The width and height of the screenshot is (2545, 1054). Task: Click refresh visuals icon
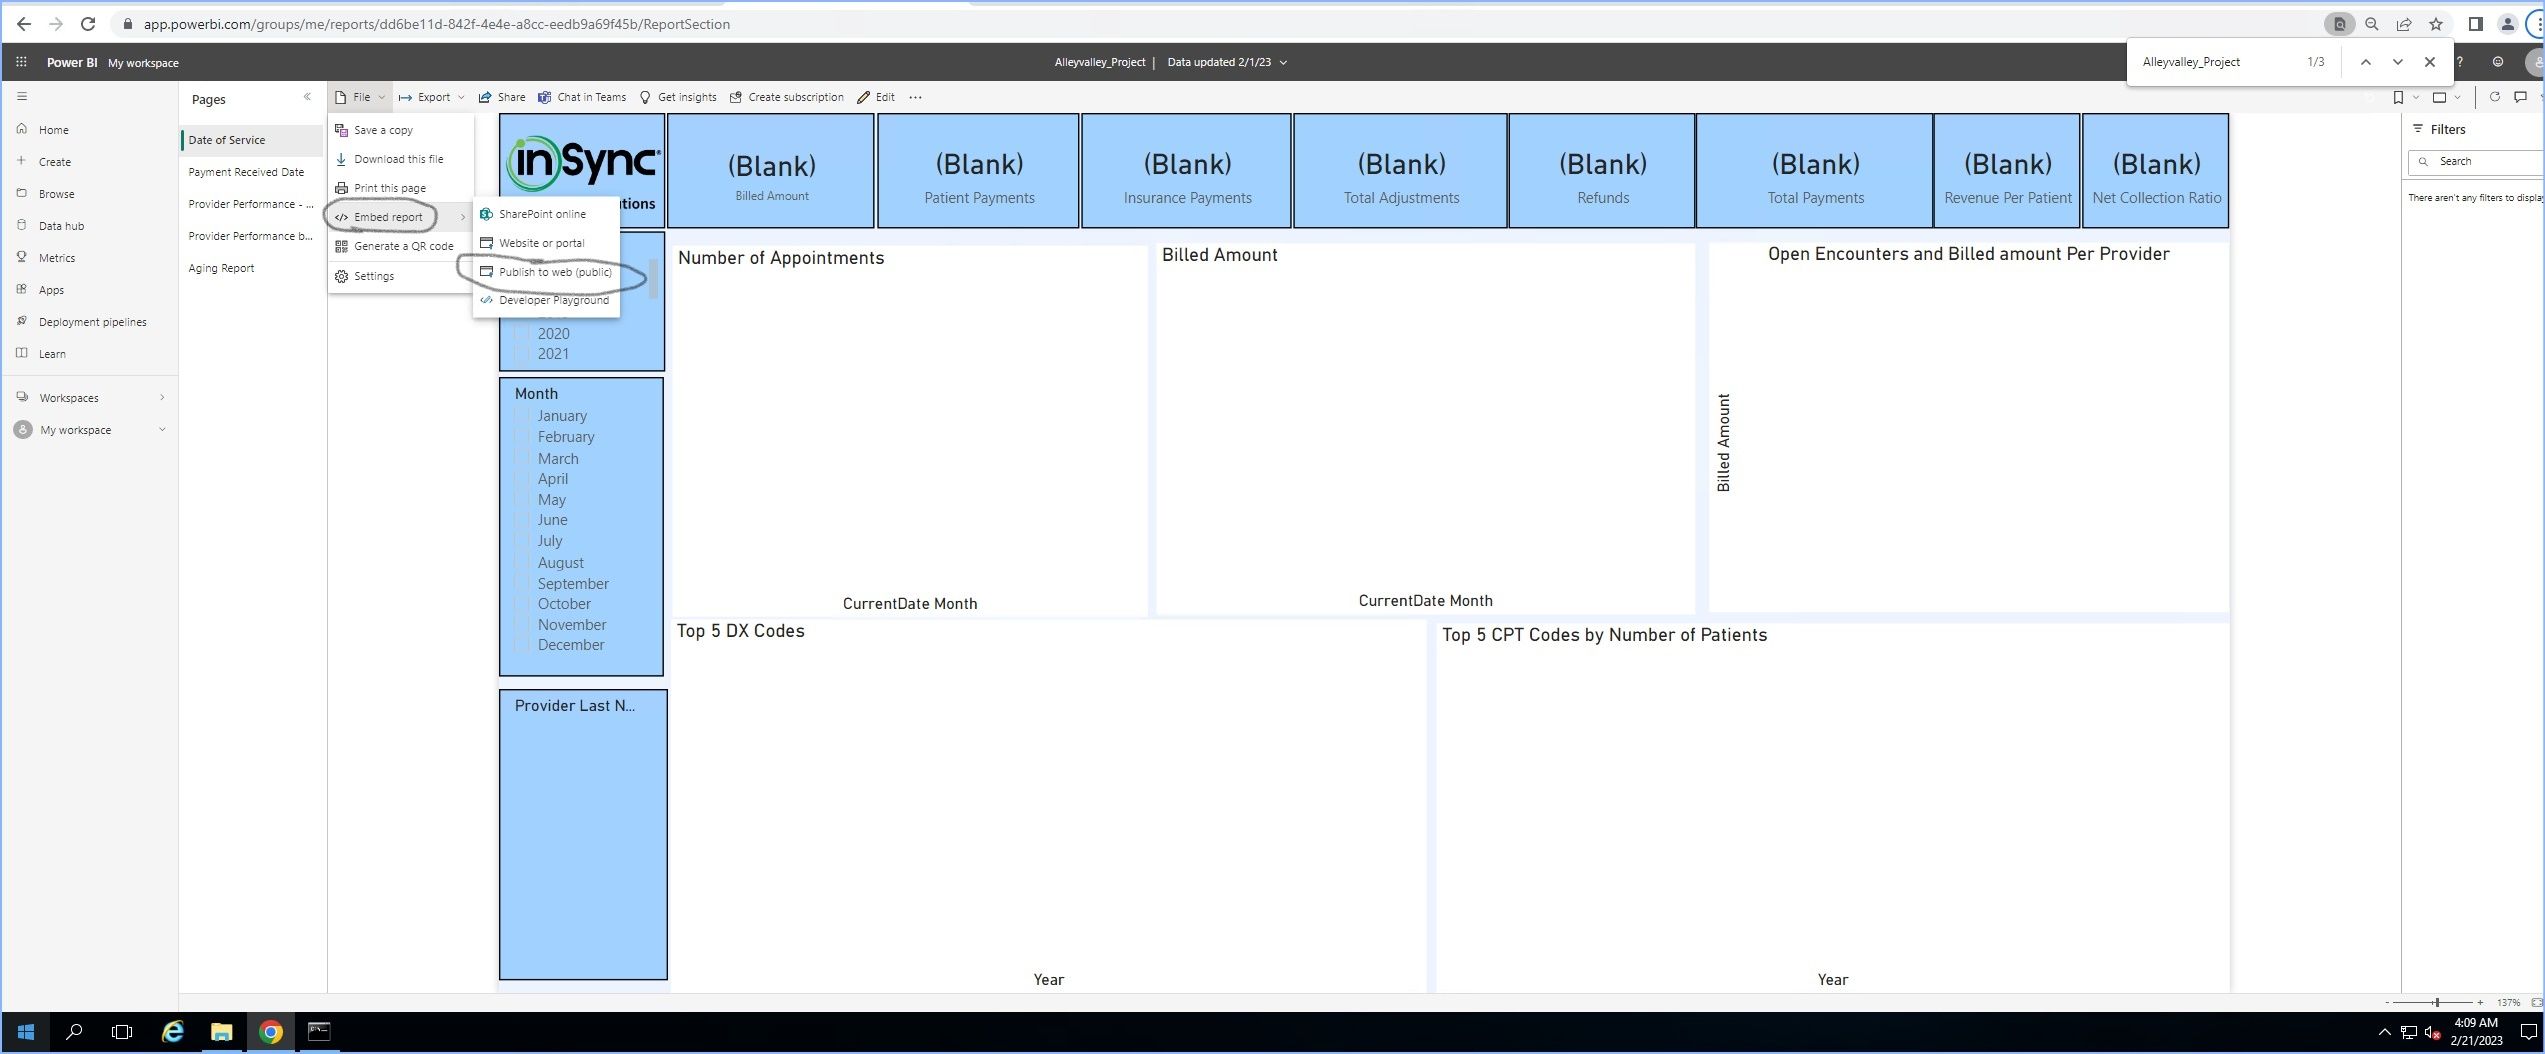click(2494, 97)
